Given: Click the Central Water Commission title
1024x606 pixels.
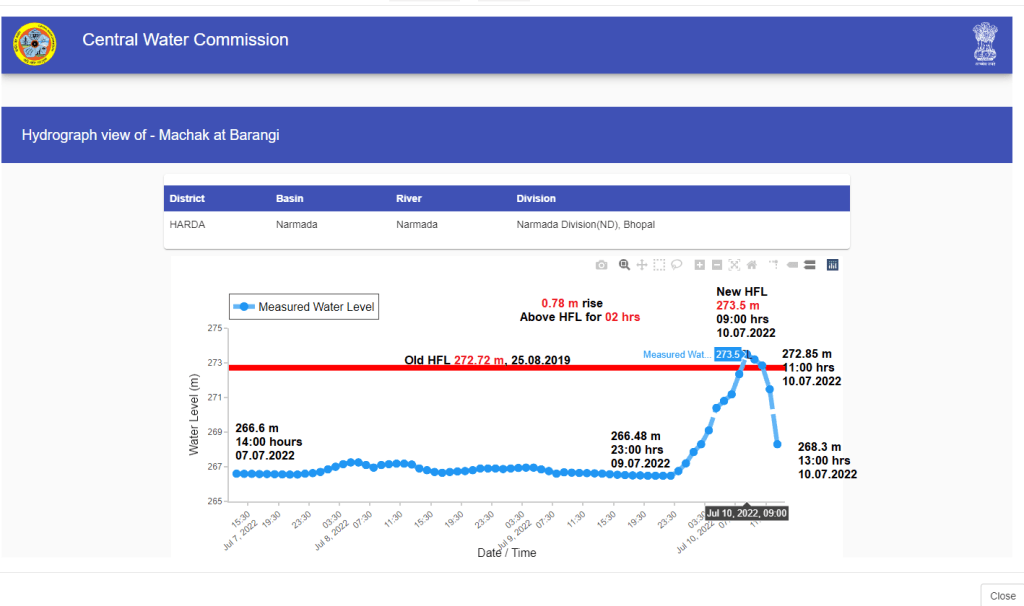Looking at the screenshot, I should [185, 40].
